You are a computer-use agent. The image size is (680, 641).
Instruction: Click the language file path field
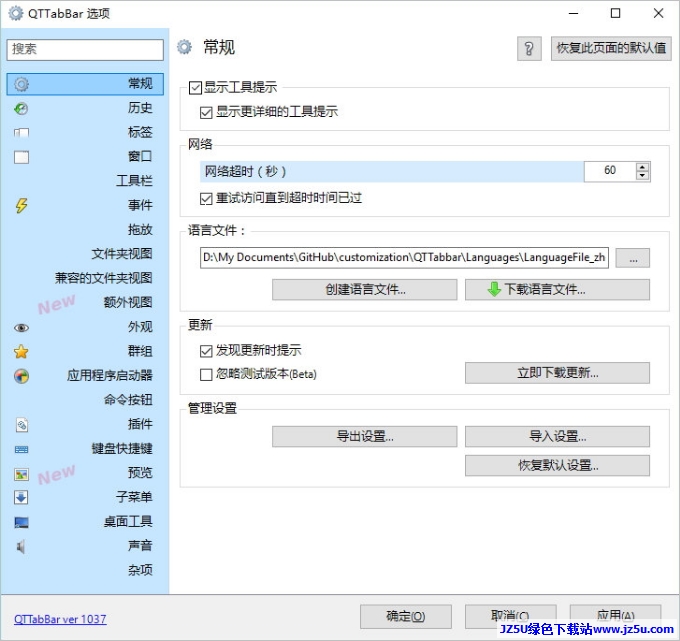404,258
